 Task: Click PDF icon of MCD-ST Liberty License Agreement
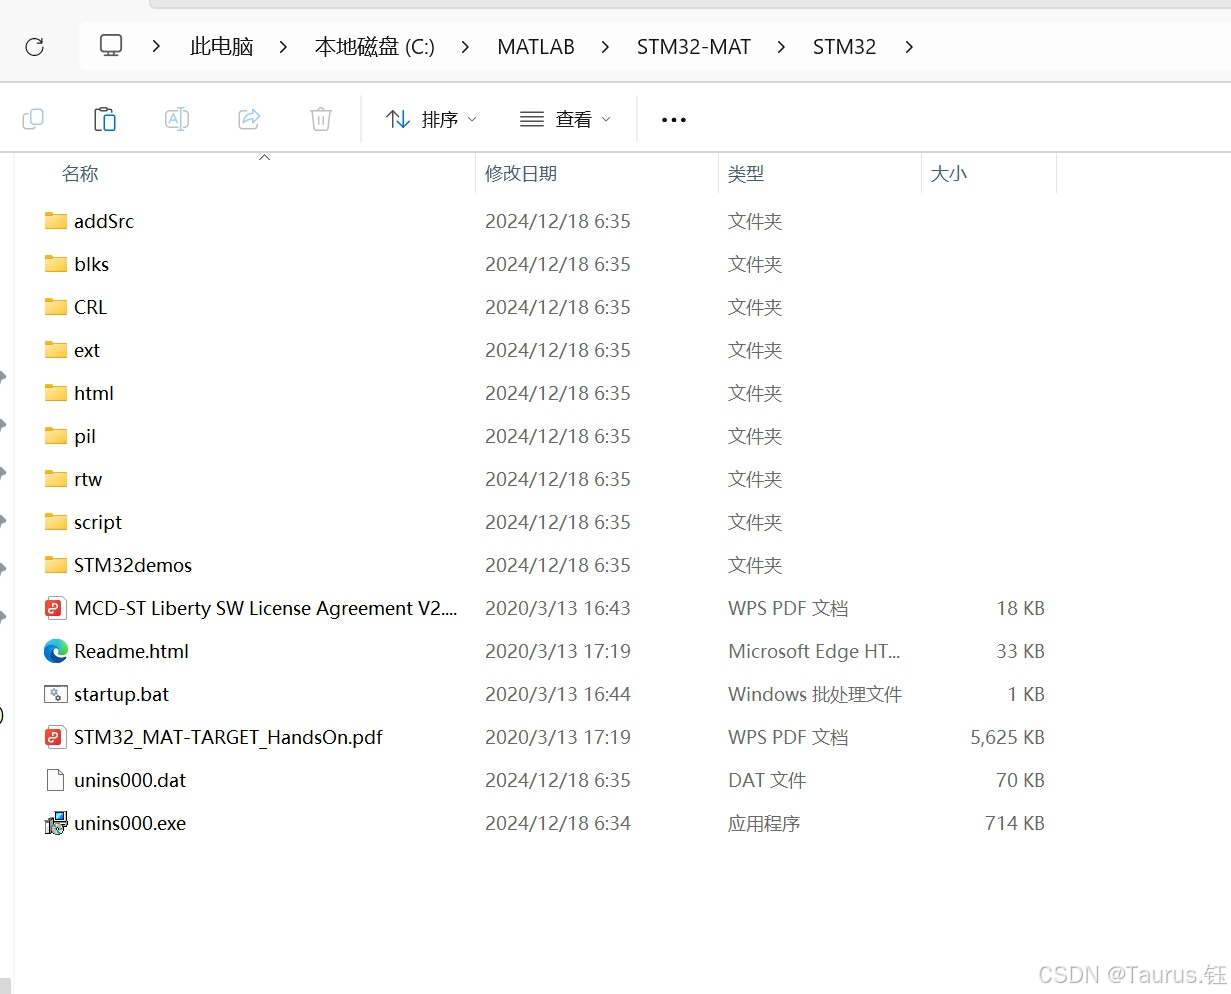(55, 608)
